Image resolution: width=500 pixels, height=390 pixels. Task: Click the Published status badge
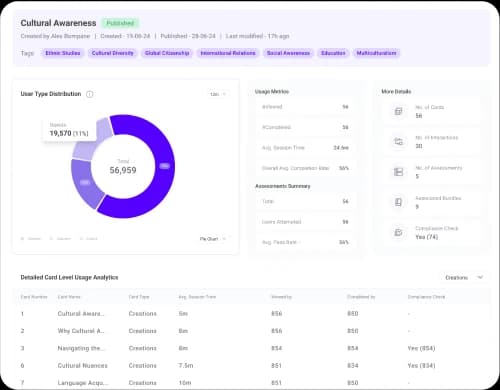(120, 23)
